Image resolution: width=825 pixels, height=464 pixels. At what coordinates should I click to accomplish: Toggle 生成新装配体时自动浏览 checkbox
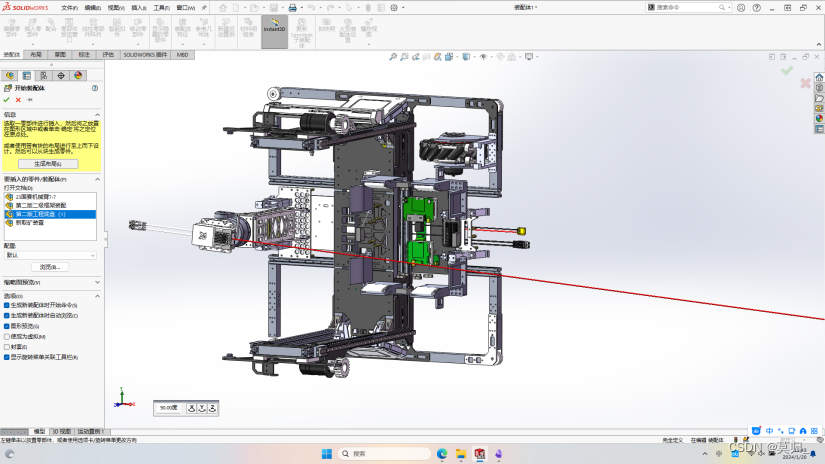click(7, 316)
